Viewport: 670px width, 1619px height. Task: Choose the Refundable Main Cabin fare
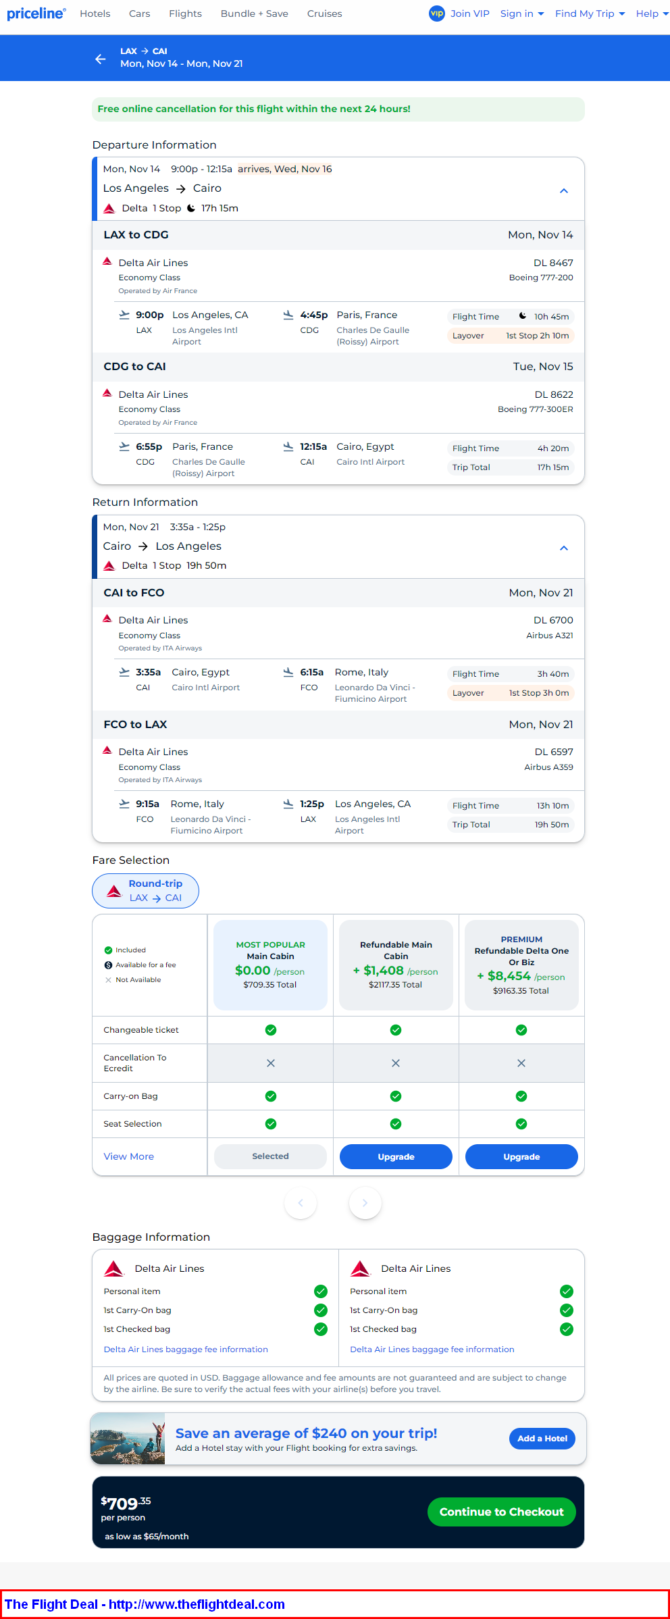[x=396, y=964]
